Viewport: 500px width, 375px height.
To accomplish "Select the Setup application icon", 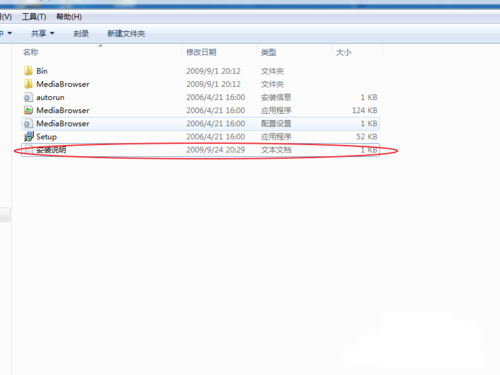I will [28, 136].
